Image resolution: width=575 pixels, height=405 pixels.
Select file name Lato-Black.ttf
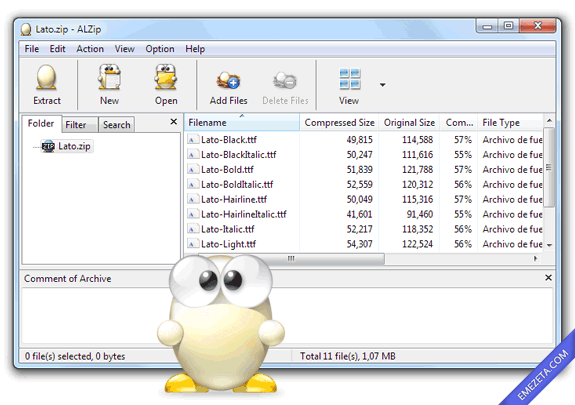(x=229, y=140)
